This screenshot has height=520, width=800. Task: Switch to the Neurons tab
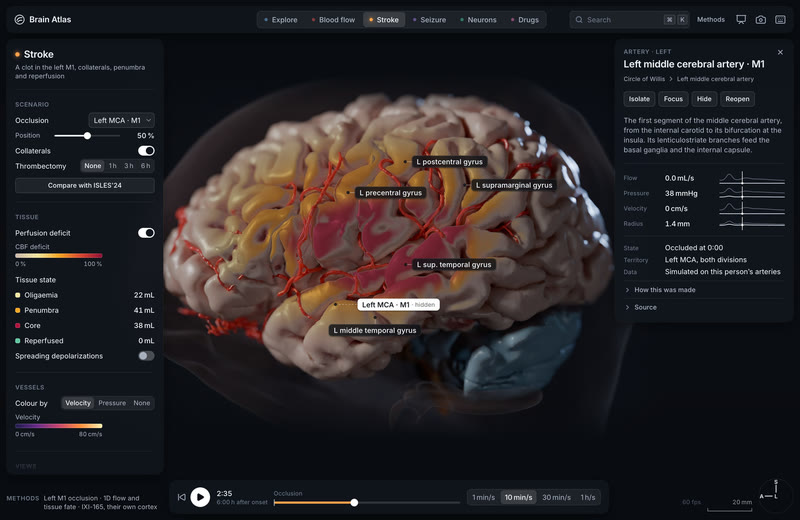click(x=478, y=20)
